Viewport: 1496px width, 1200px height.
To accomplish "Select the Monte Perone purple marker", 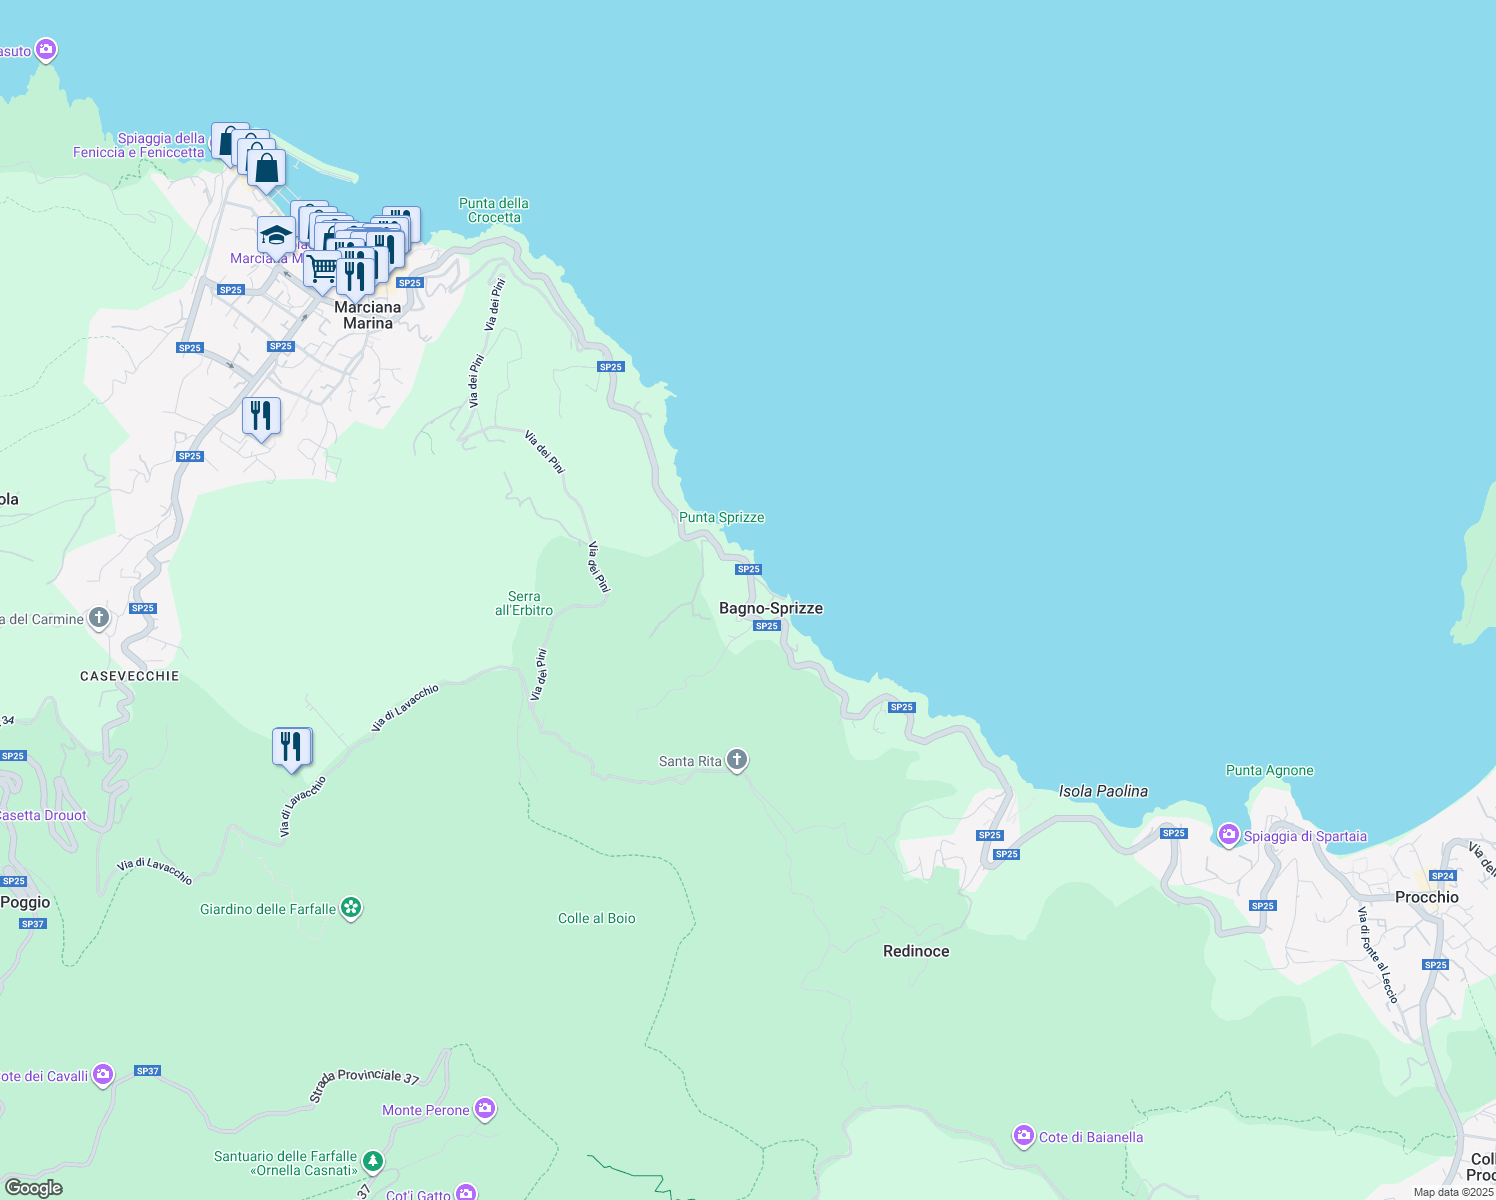I will coord(484,1108).
